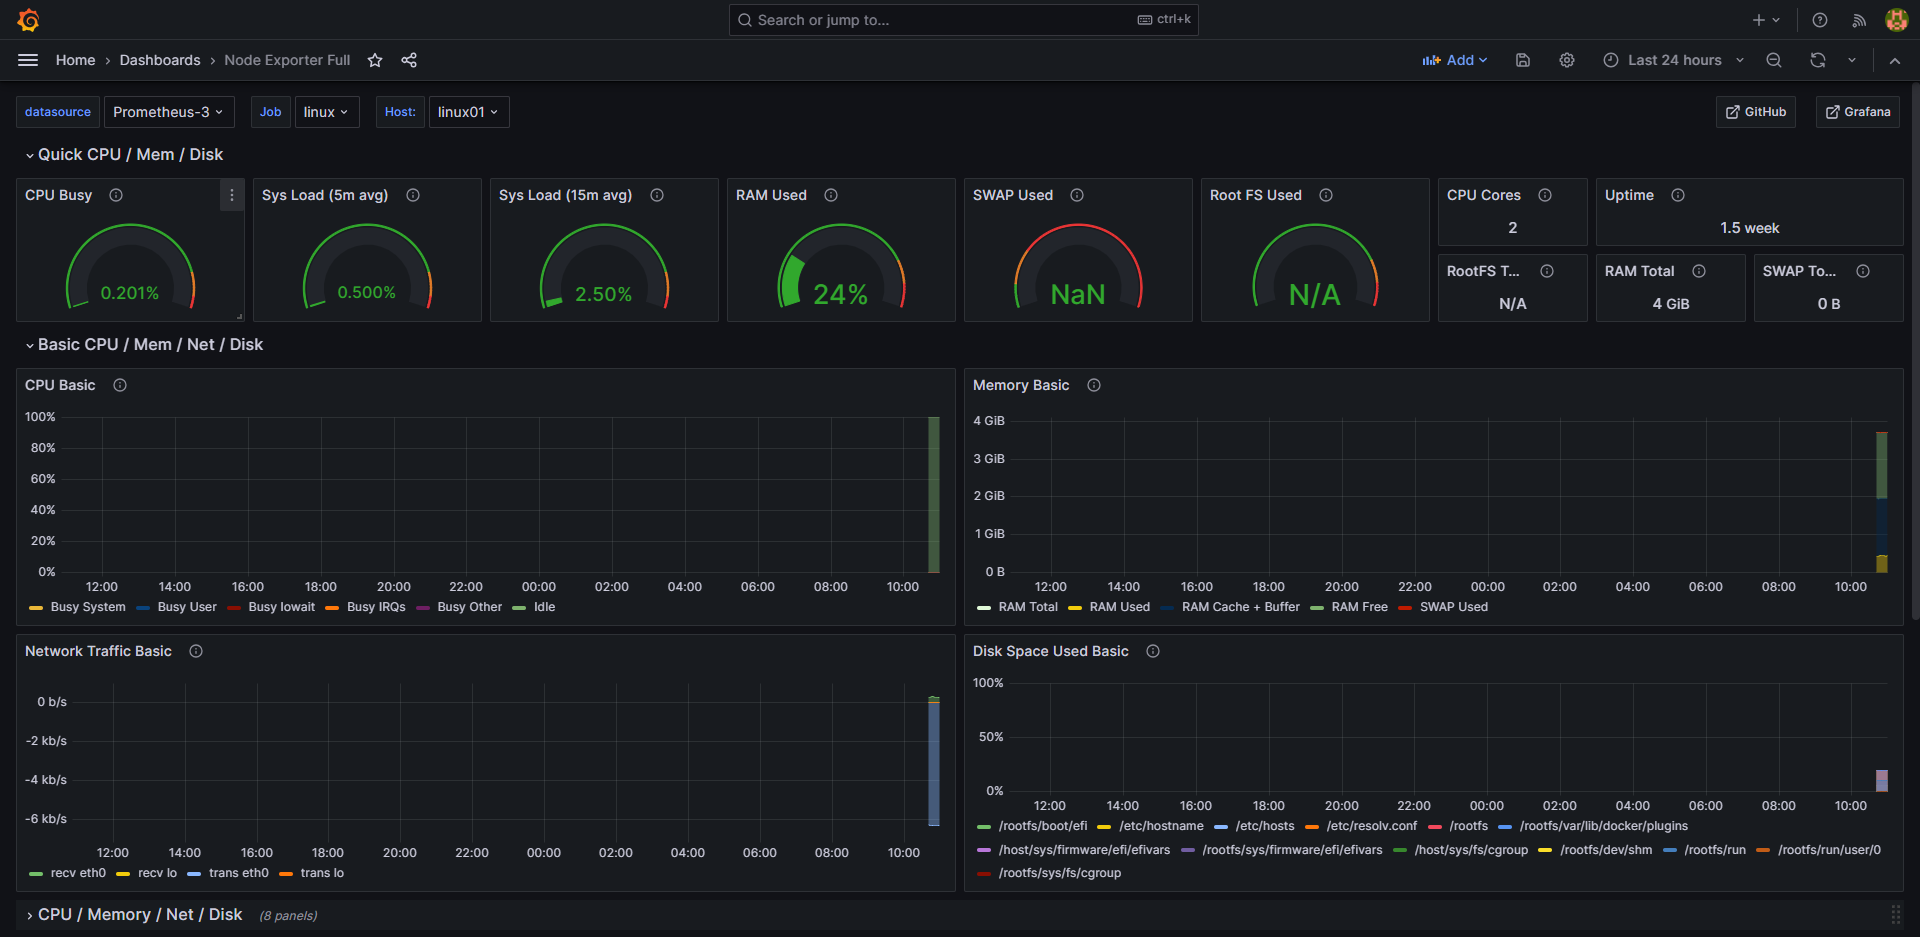The image size is (1920, 937).
Task: Share the dashboard via share icon
Action: point(409,60)
